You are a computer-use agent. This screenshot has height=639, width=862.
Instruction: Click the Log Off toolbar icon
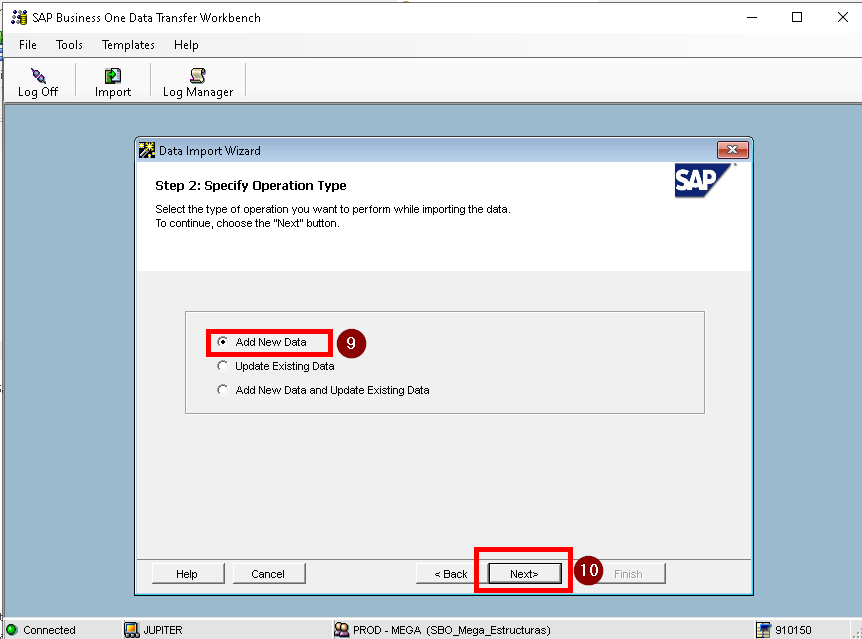pos(38,75)
